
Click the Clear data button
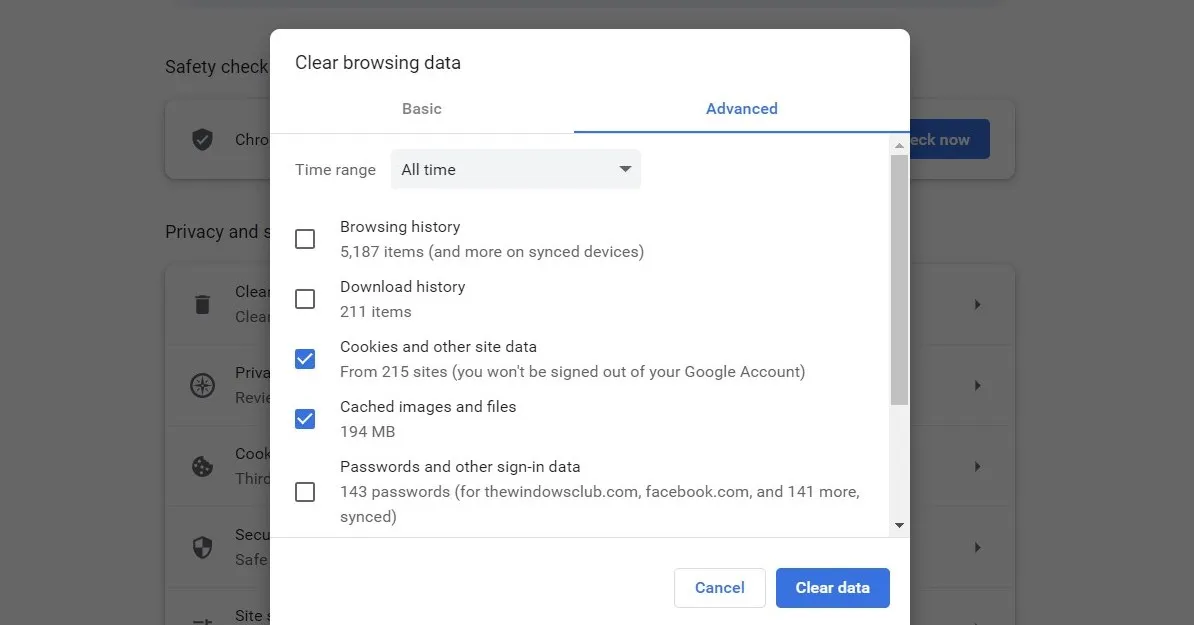(x=832, y=587)
